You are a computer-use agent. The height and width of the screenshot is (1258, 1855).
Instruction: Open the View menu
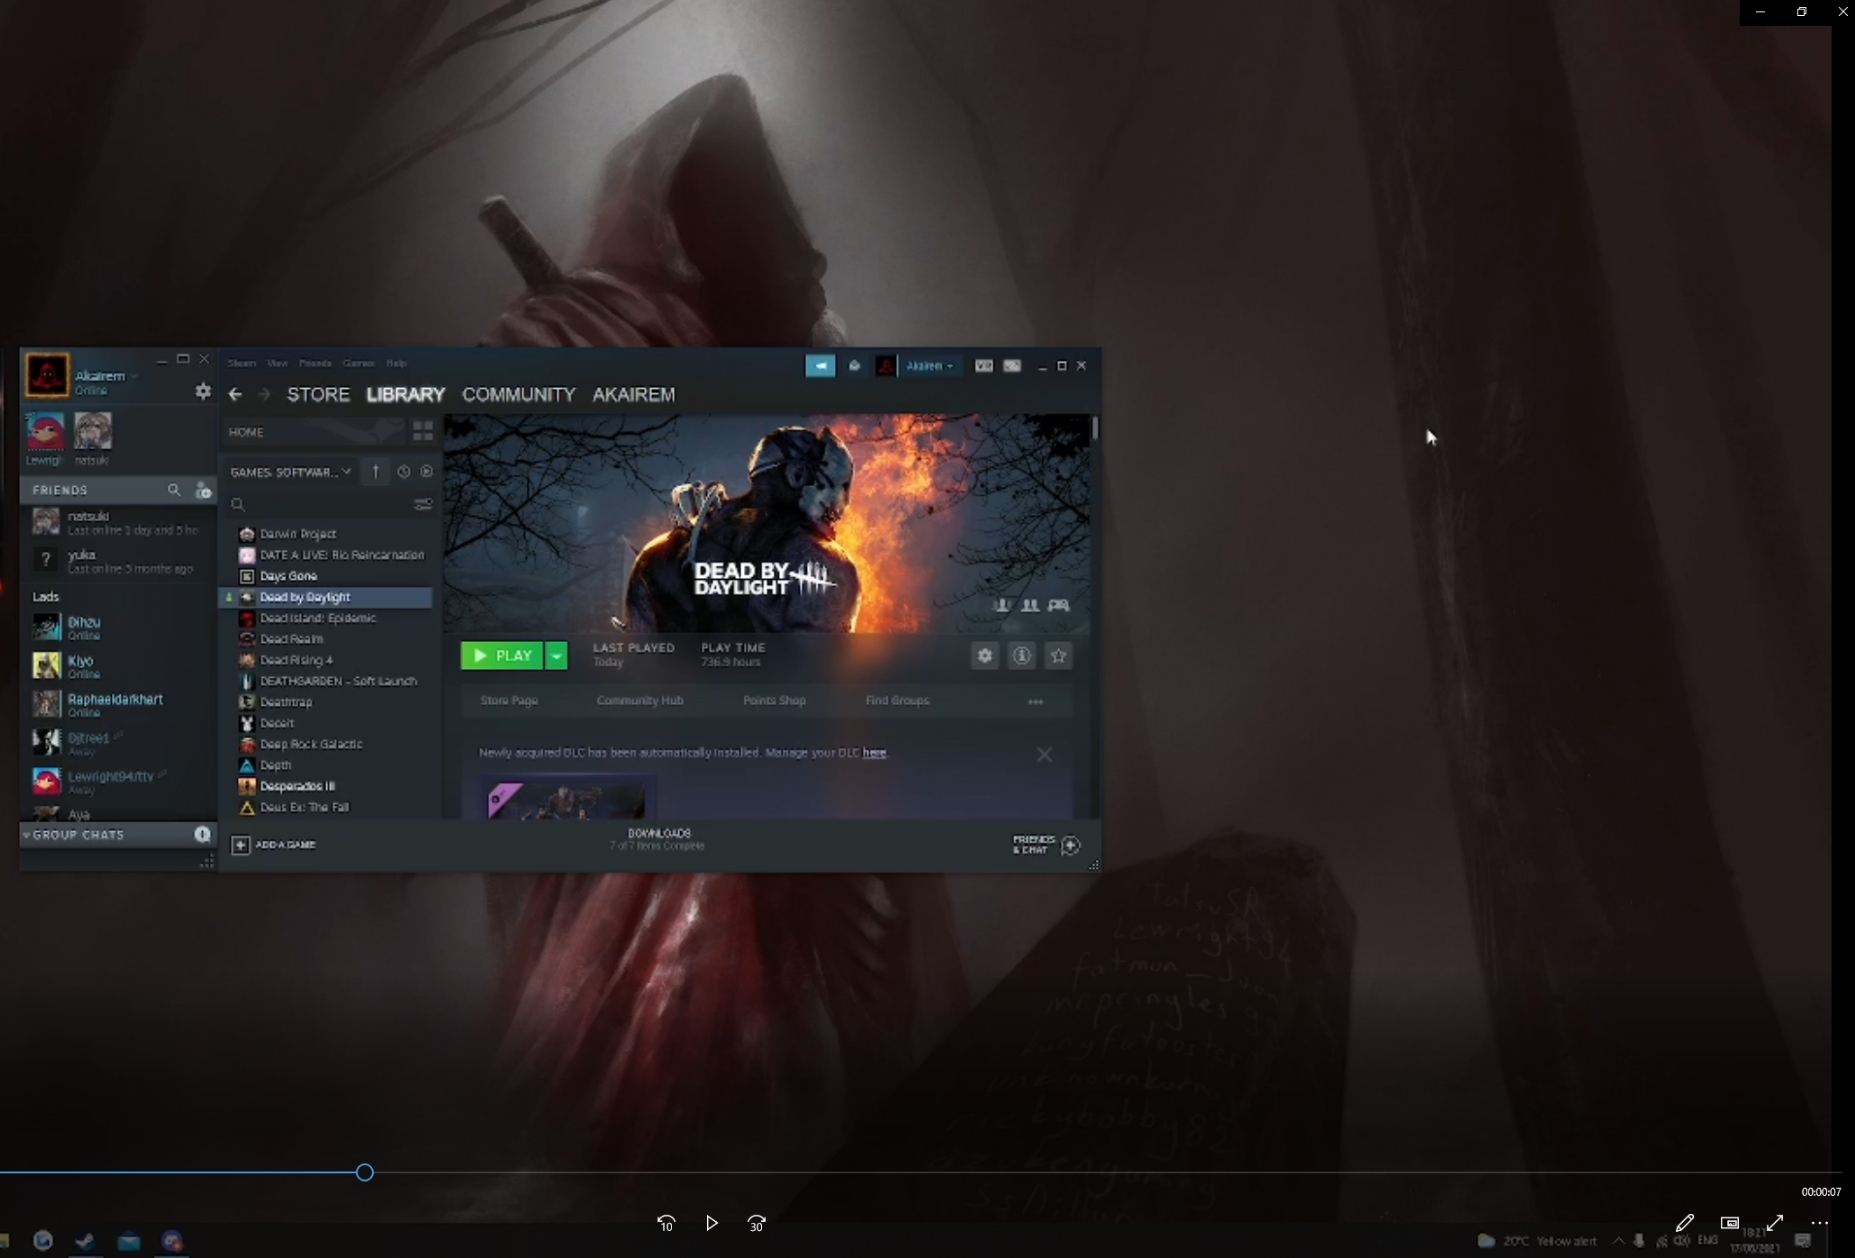coord(278,363)
